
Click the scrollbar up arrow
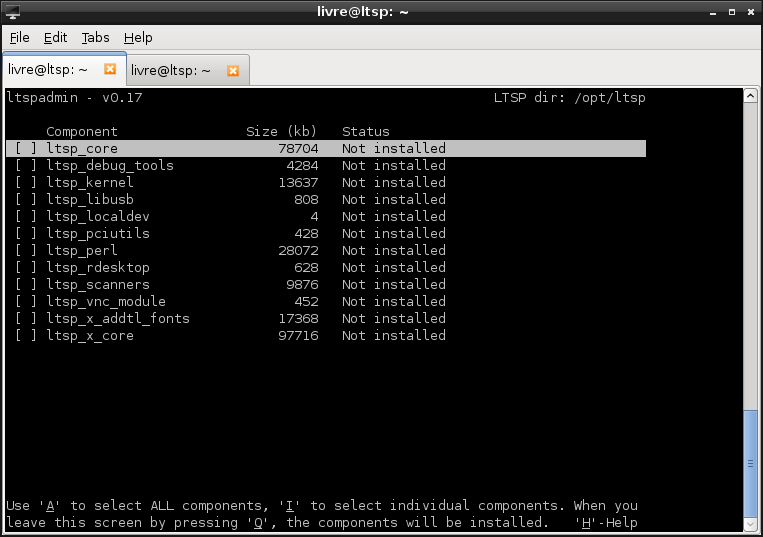tap(750, 95)
